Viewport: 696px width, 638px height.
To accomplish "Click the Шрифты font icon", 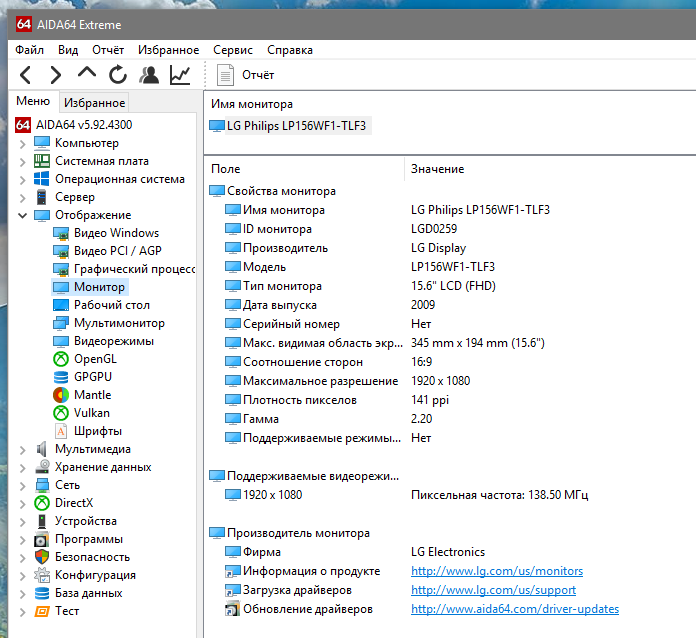I will pyautogui.click(x=61, y=431).
